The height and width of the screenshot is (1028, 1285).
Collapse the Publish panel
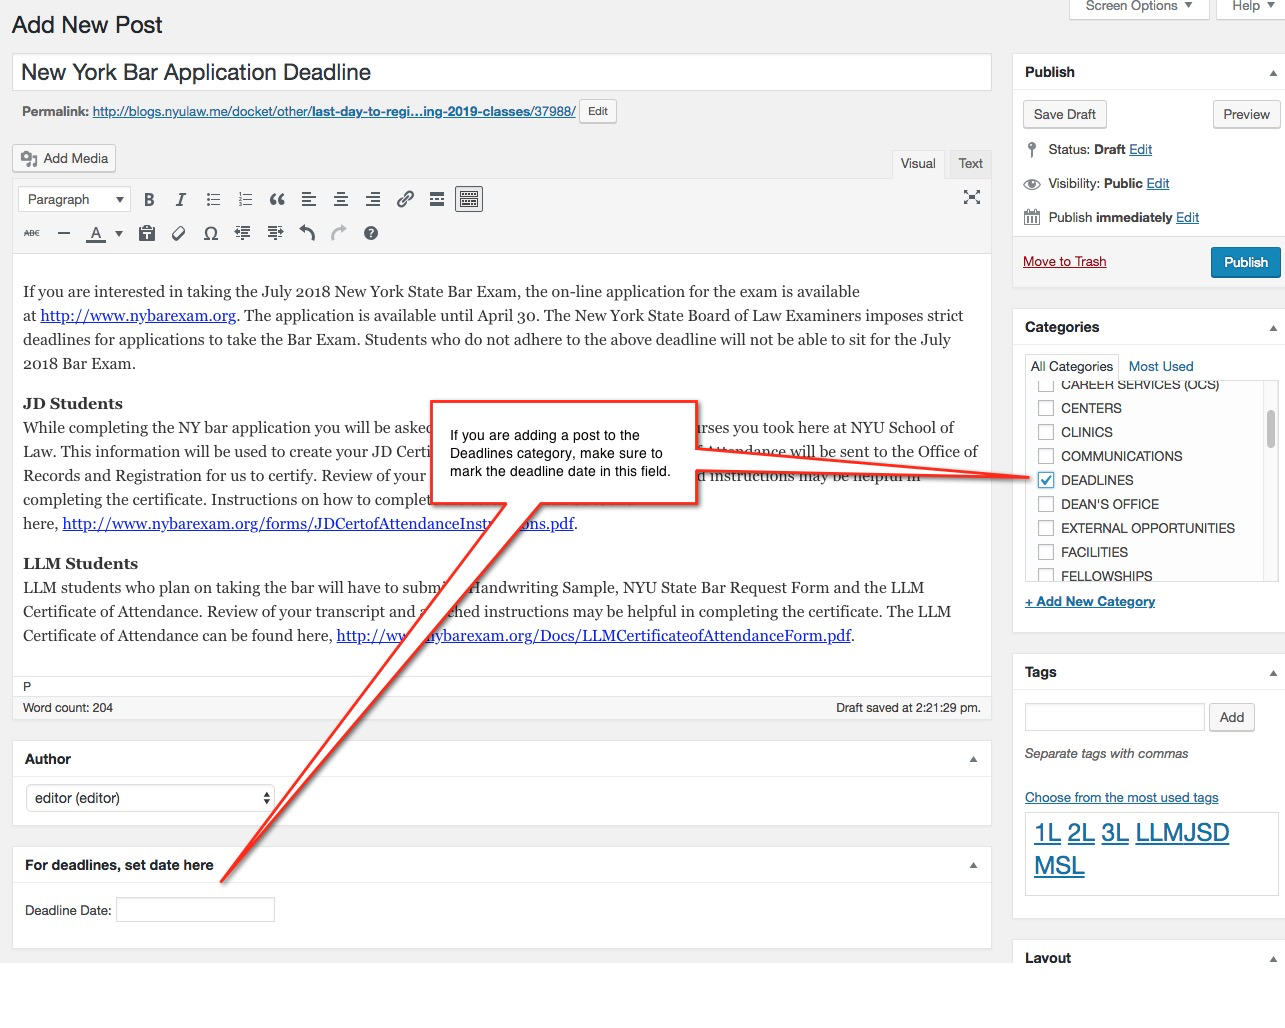point(1272,71)
